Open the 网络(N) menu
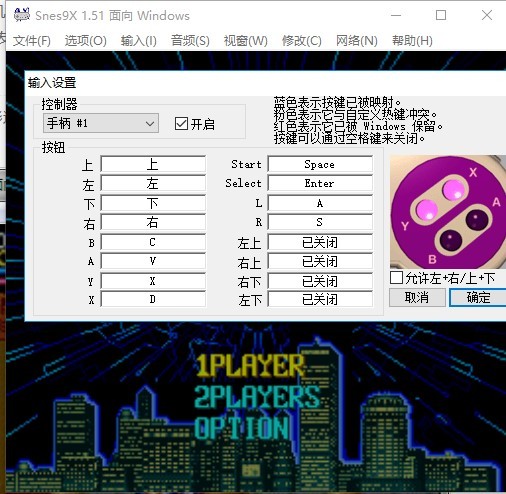The image size is (506, 494). [x=357, y=41]
